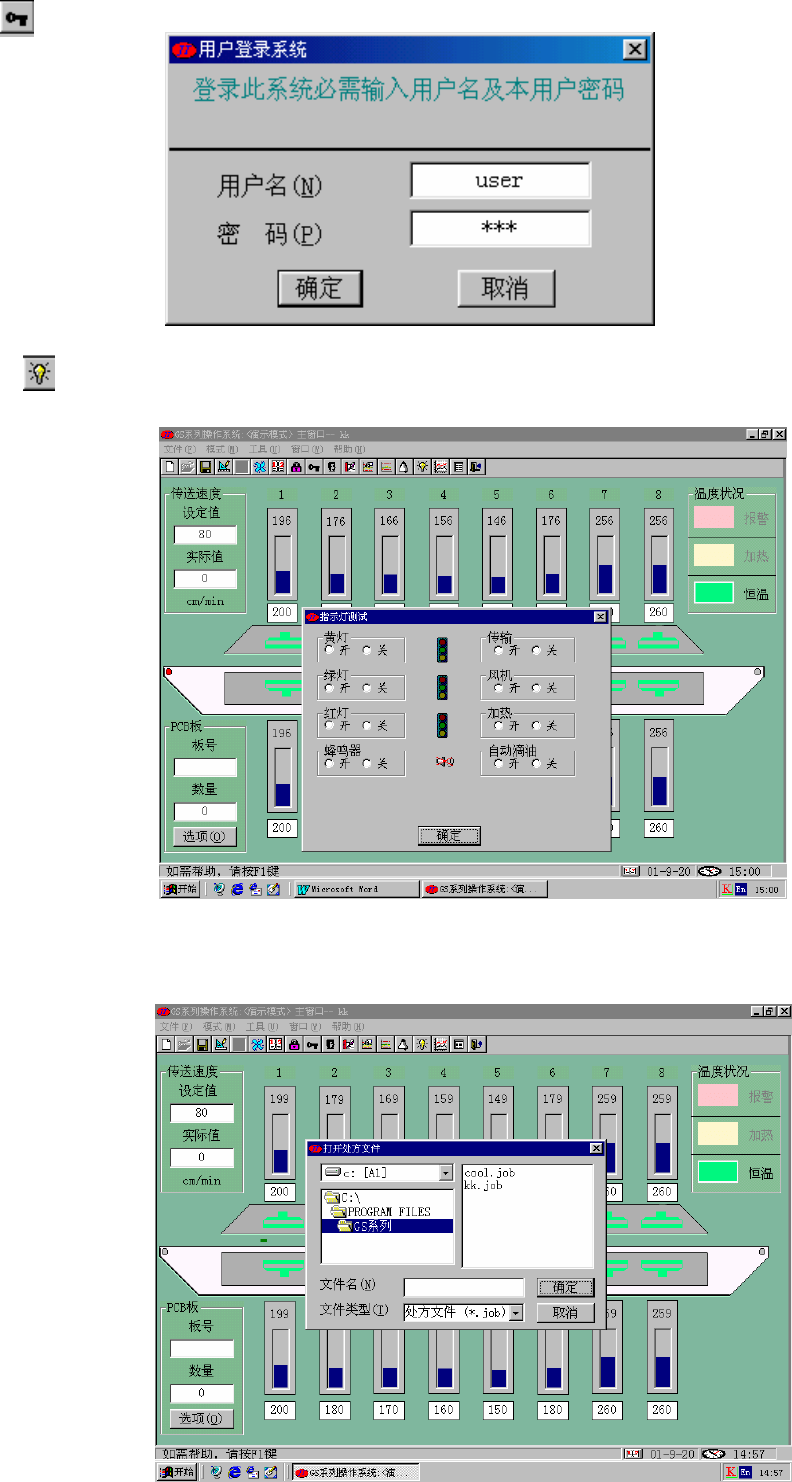
Task: Select 开 radio for 黄灯 yellow light
Action: tap(329, 650)
